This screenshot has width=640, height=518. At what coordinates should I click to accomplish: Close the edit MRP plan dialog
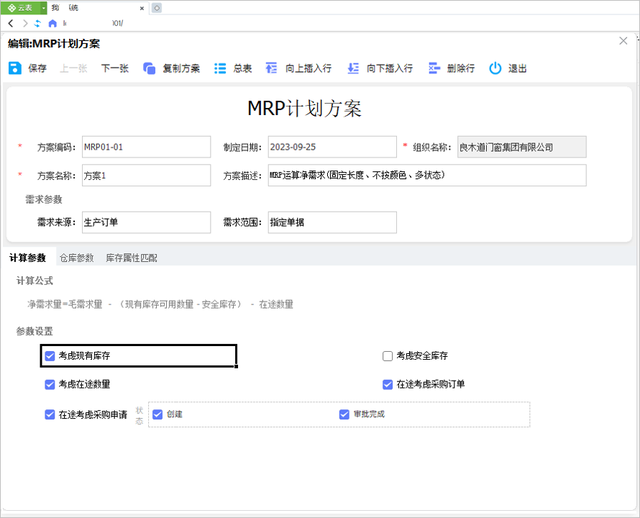(623, 41)
